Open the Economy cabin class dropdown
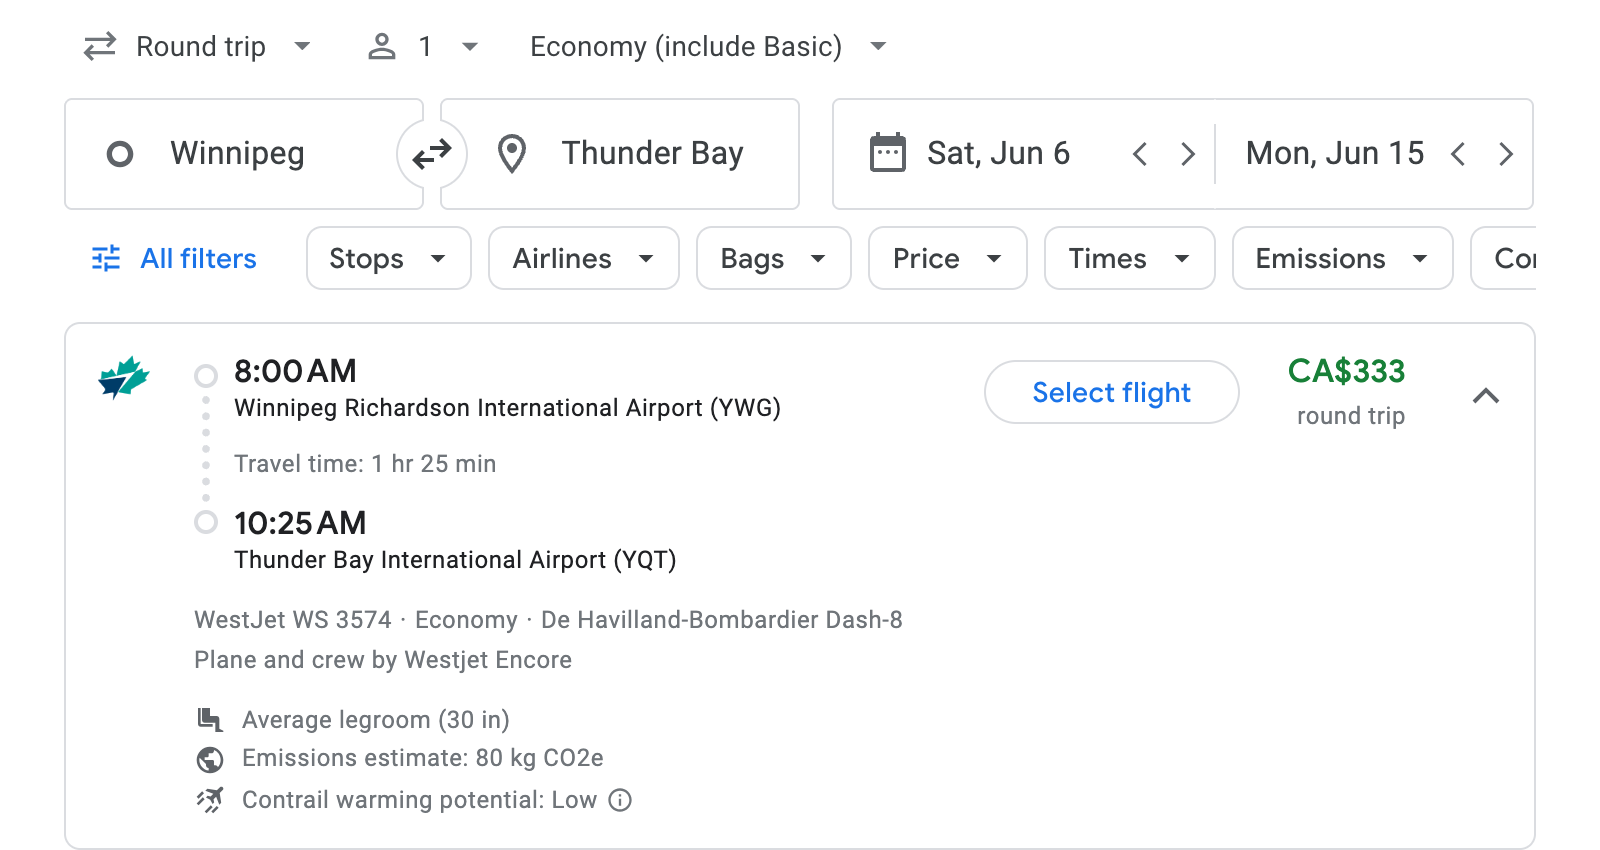 click(703, 45)
